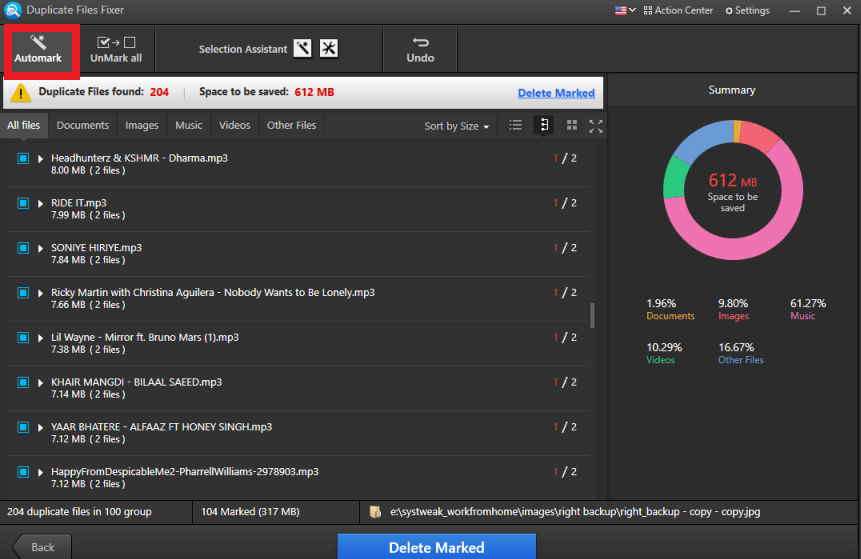Viewport: 861px width, 559px height.
Task: Expand the Headhunterz & KSHMR - Dharma.mp3 group
Action: coord(41,158)
